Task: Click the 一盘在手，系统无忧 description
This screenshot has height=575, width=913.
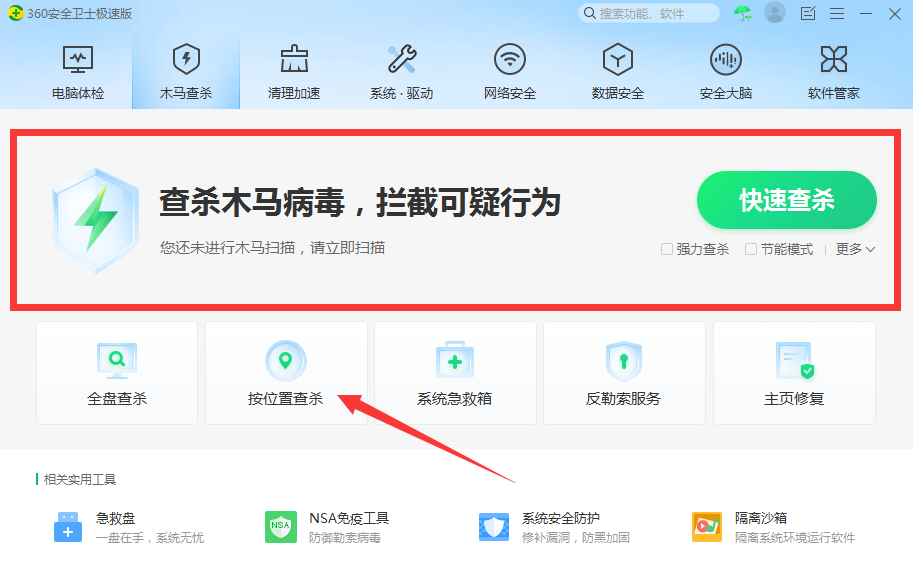Action: [150, 538]
